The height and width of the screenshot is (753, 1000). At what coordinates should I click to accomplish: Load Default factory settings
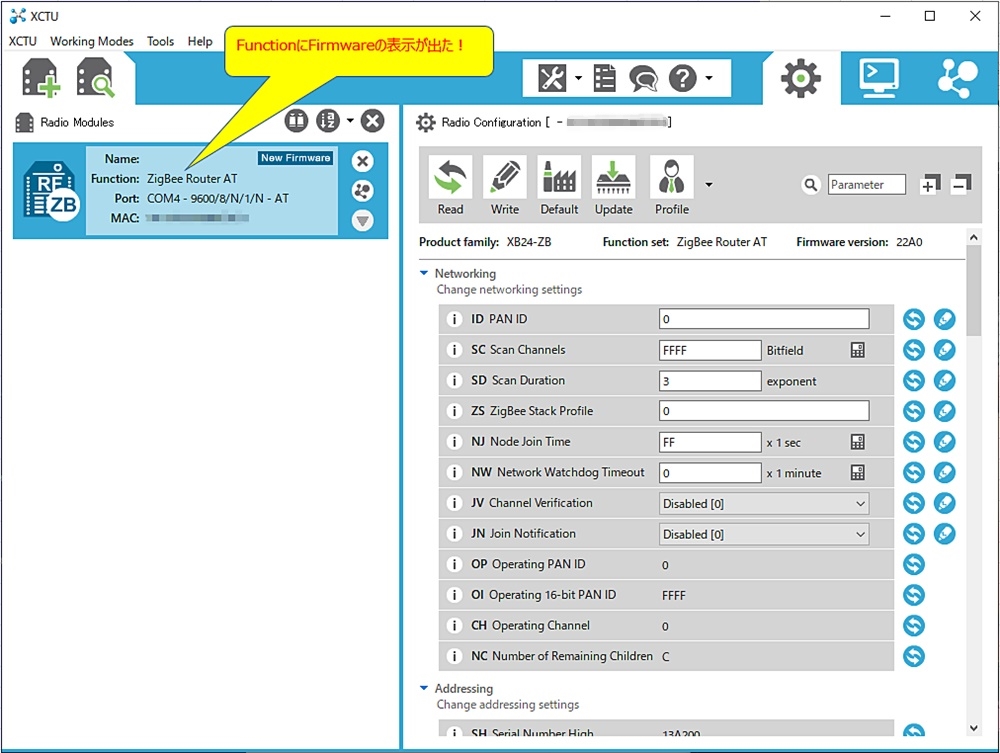pos(559,186)
